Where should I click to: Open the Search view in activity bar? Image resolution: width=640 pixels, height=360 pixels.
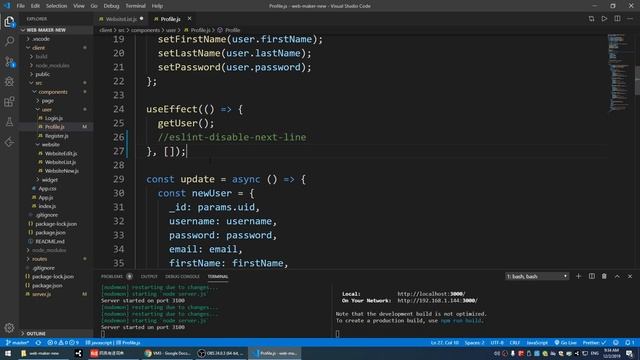coord(9,41)
